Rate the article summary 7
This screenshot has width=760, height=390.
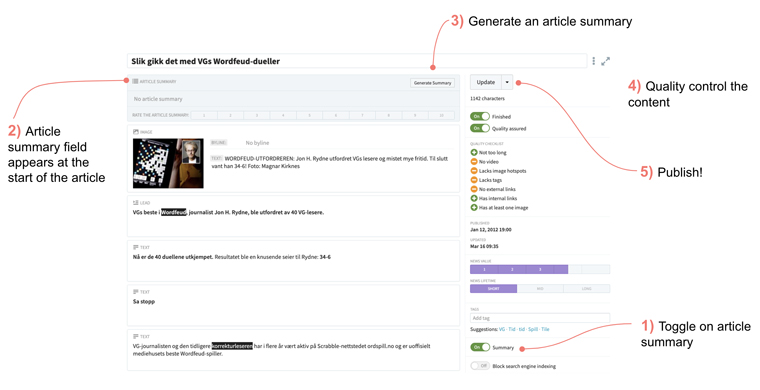pyautogui.click(x=362, y=115)
